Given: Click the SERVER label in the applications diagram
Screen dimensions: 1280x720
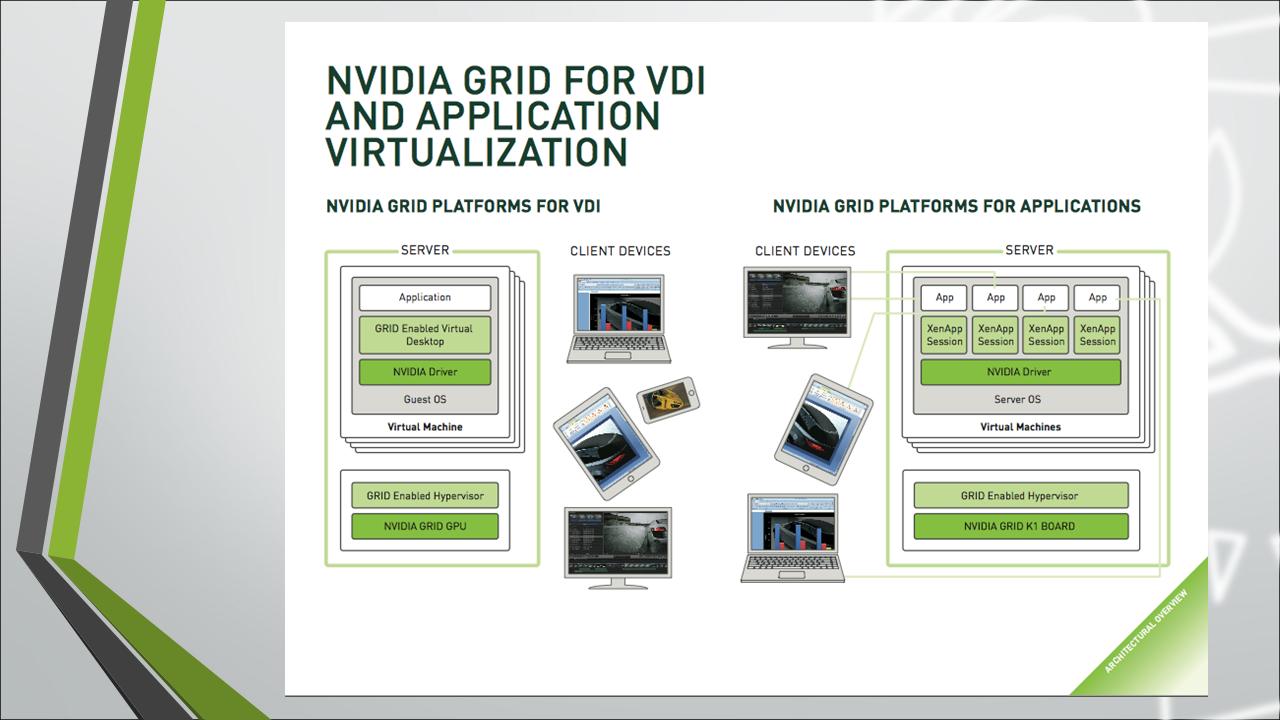Looking at the screenshot, I should click(1030, 250).
